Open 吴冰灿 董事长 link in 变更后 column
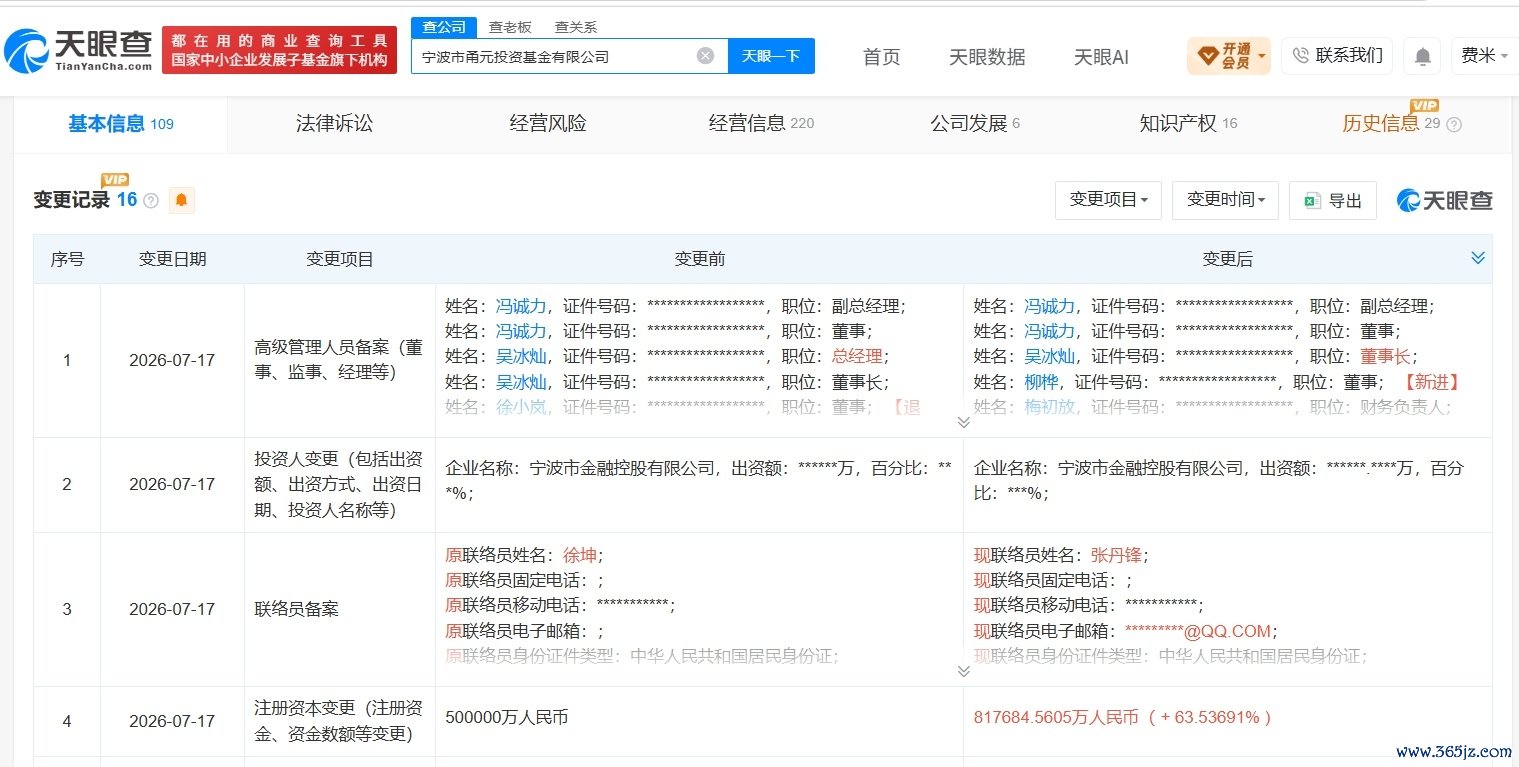The width and height of the screenshot is (1519, 767). [1049, 356]
